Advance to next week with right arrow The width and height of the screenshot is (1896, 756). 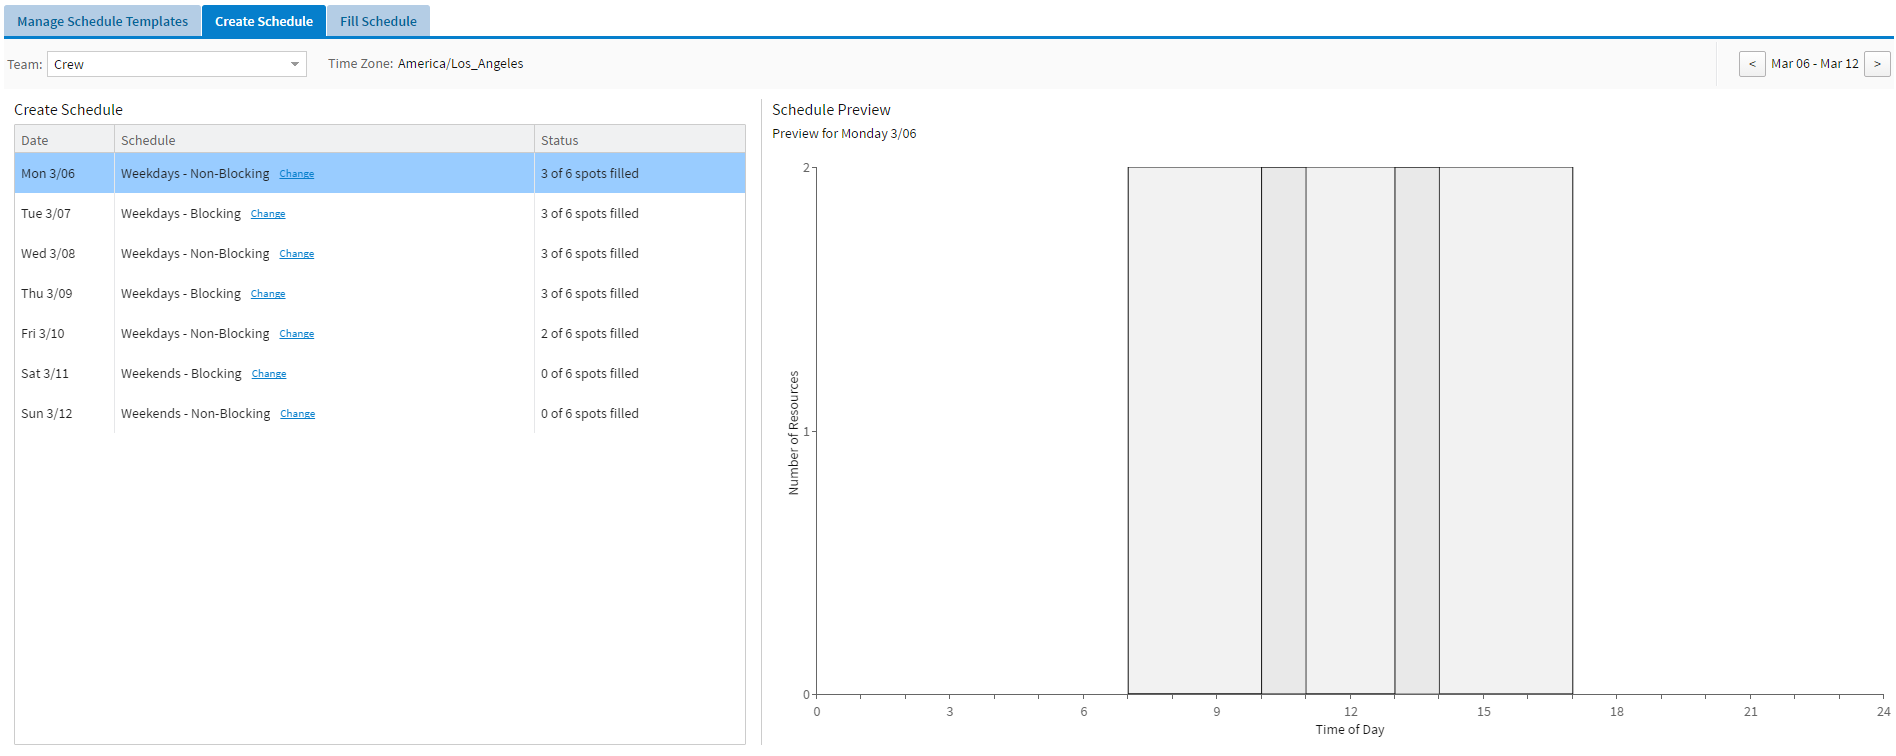pyautogui.click(x=1877, y=64)
